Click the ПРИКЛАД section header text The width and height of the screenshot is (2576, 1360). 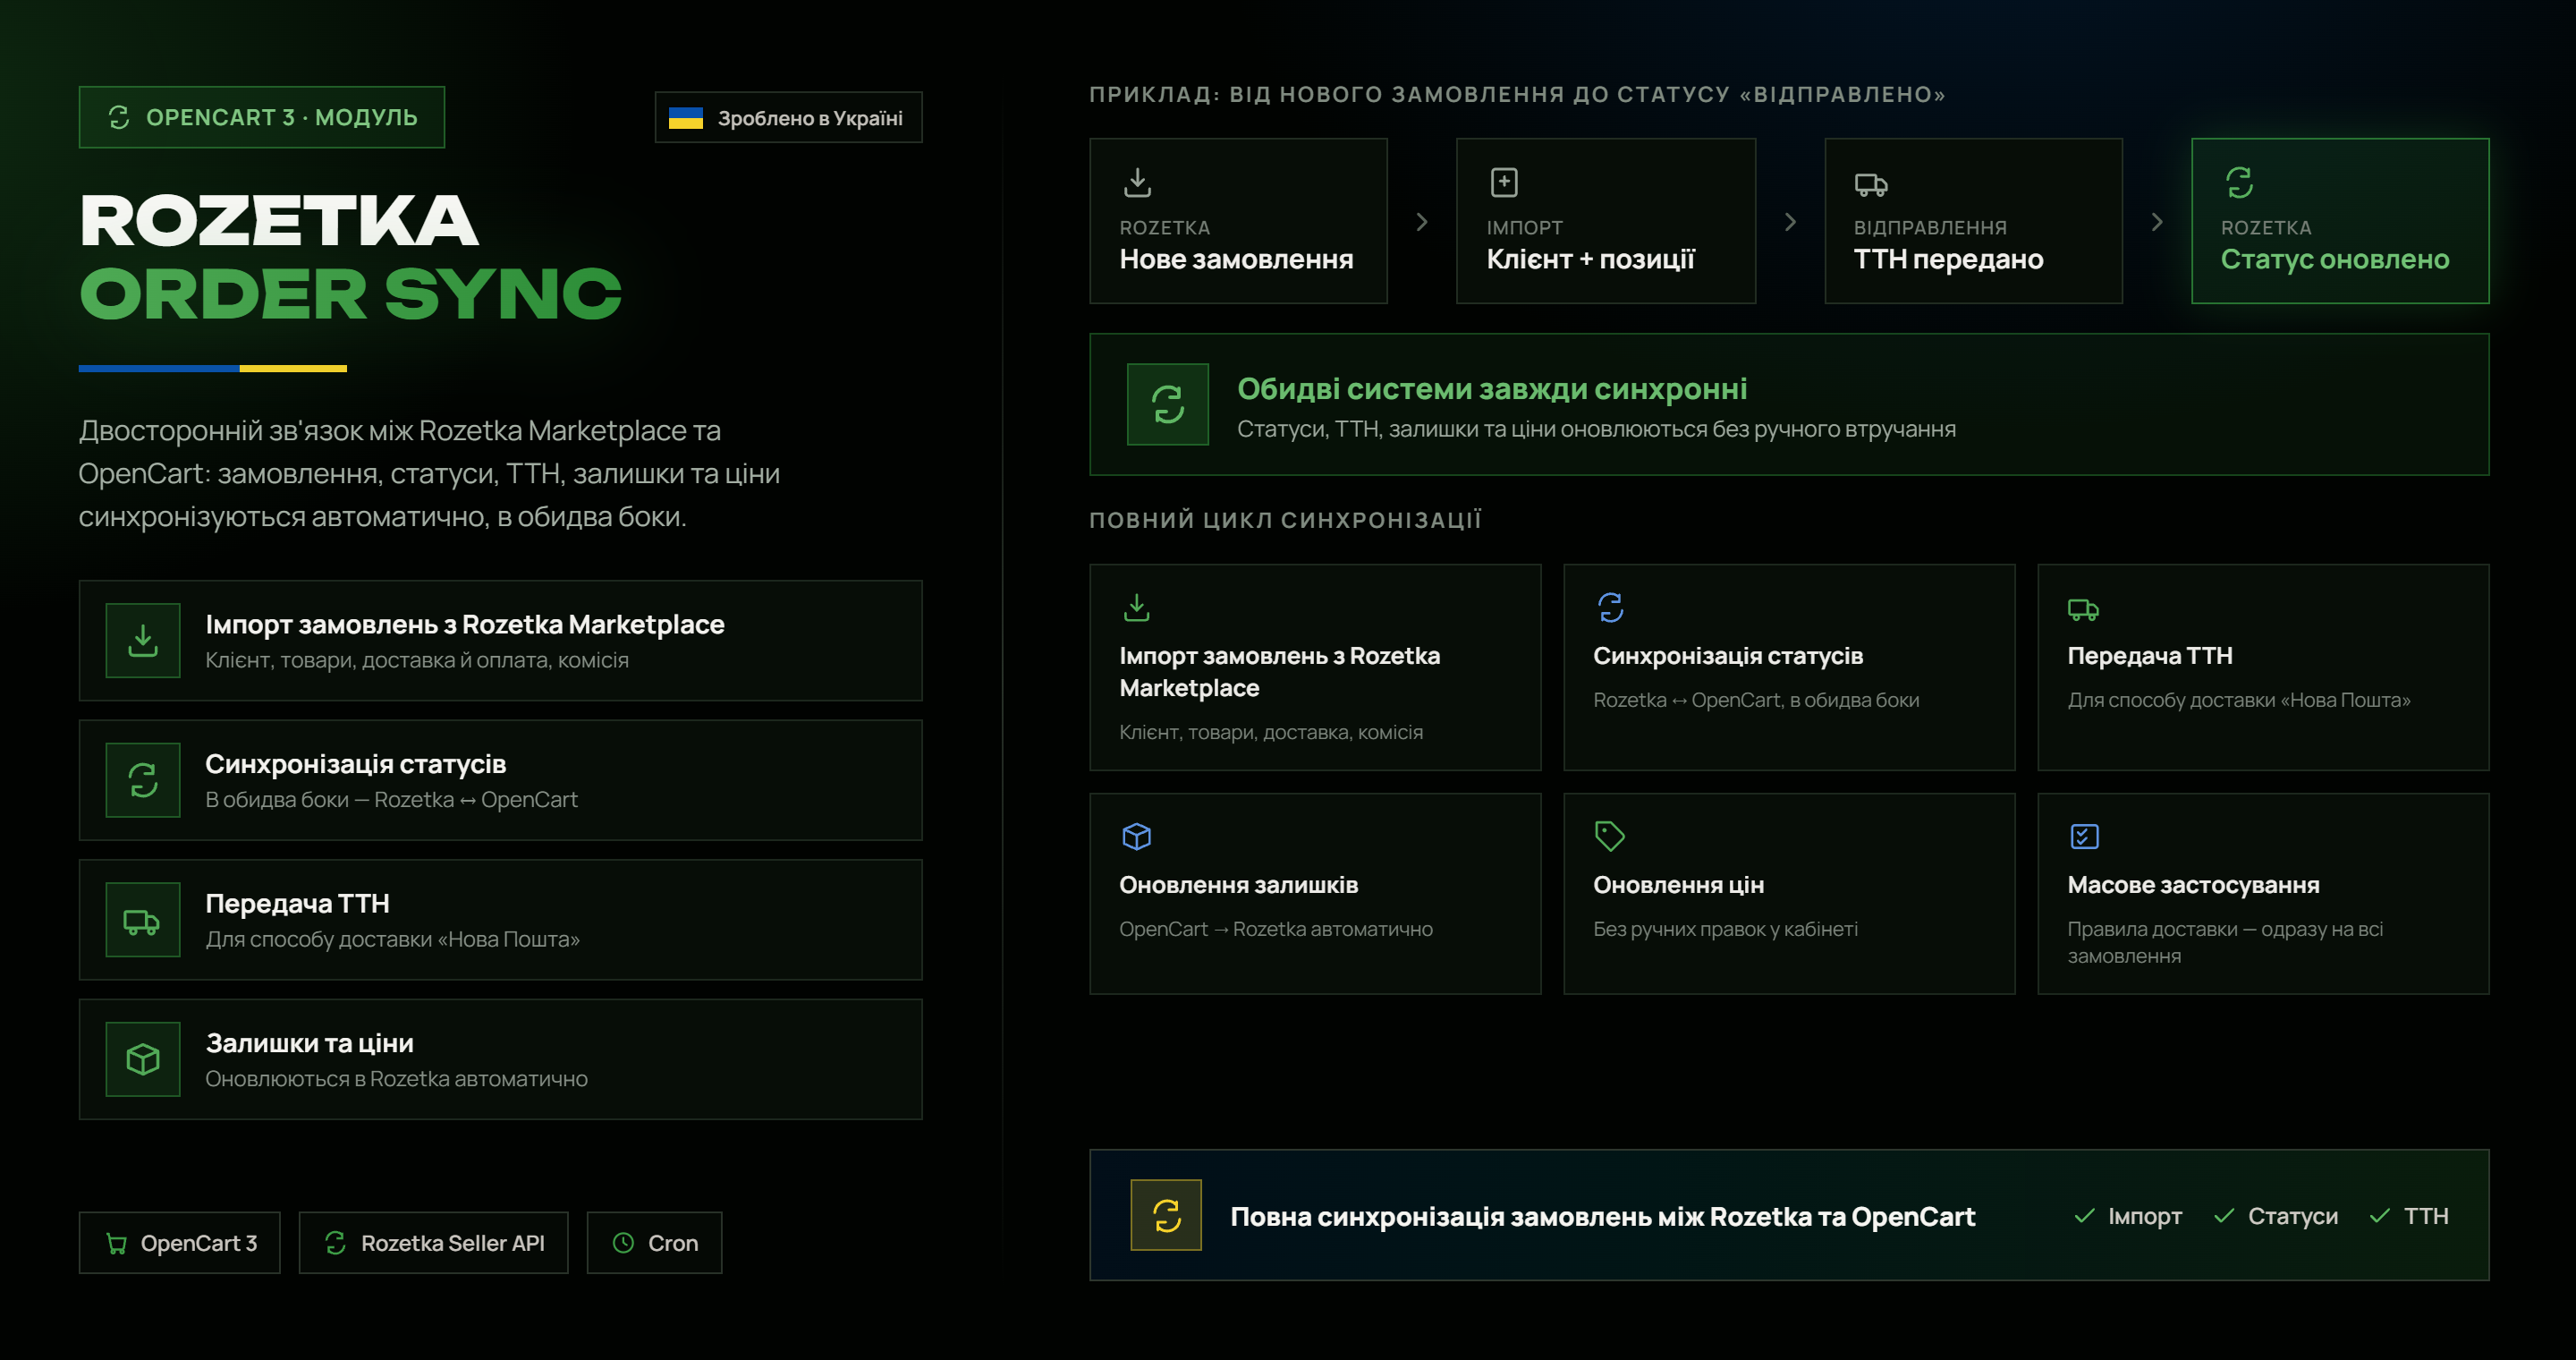pyautogui.click(x=1517, y=95)
